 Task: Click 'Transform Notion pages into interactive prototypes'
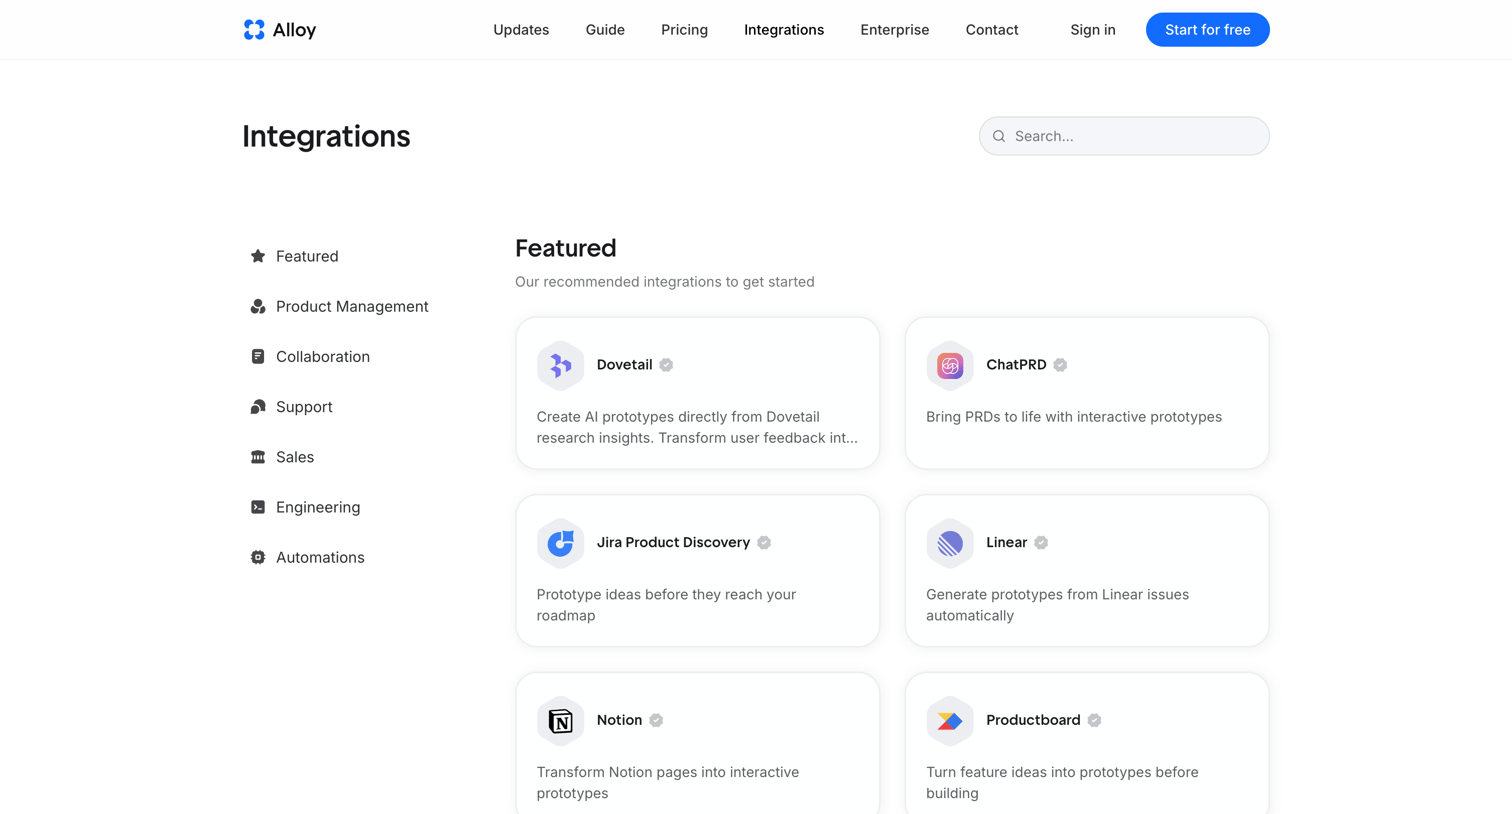pyautogui.click(x=668, y=783)
